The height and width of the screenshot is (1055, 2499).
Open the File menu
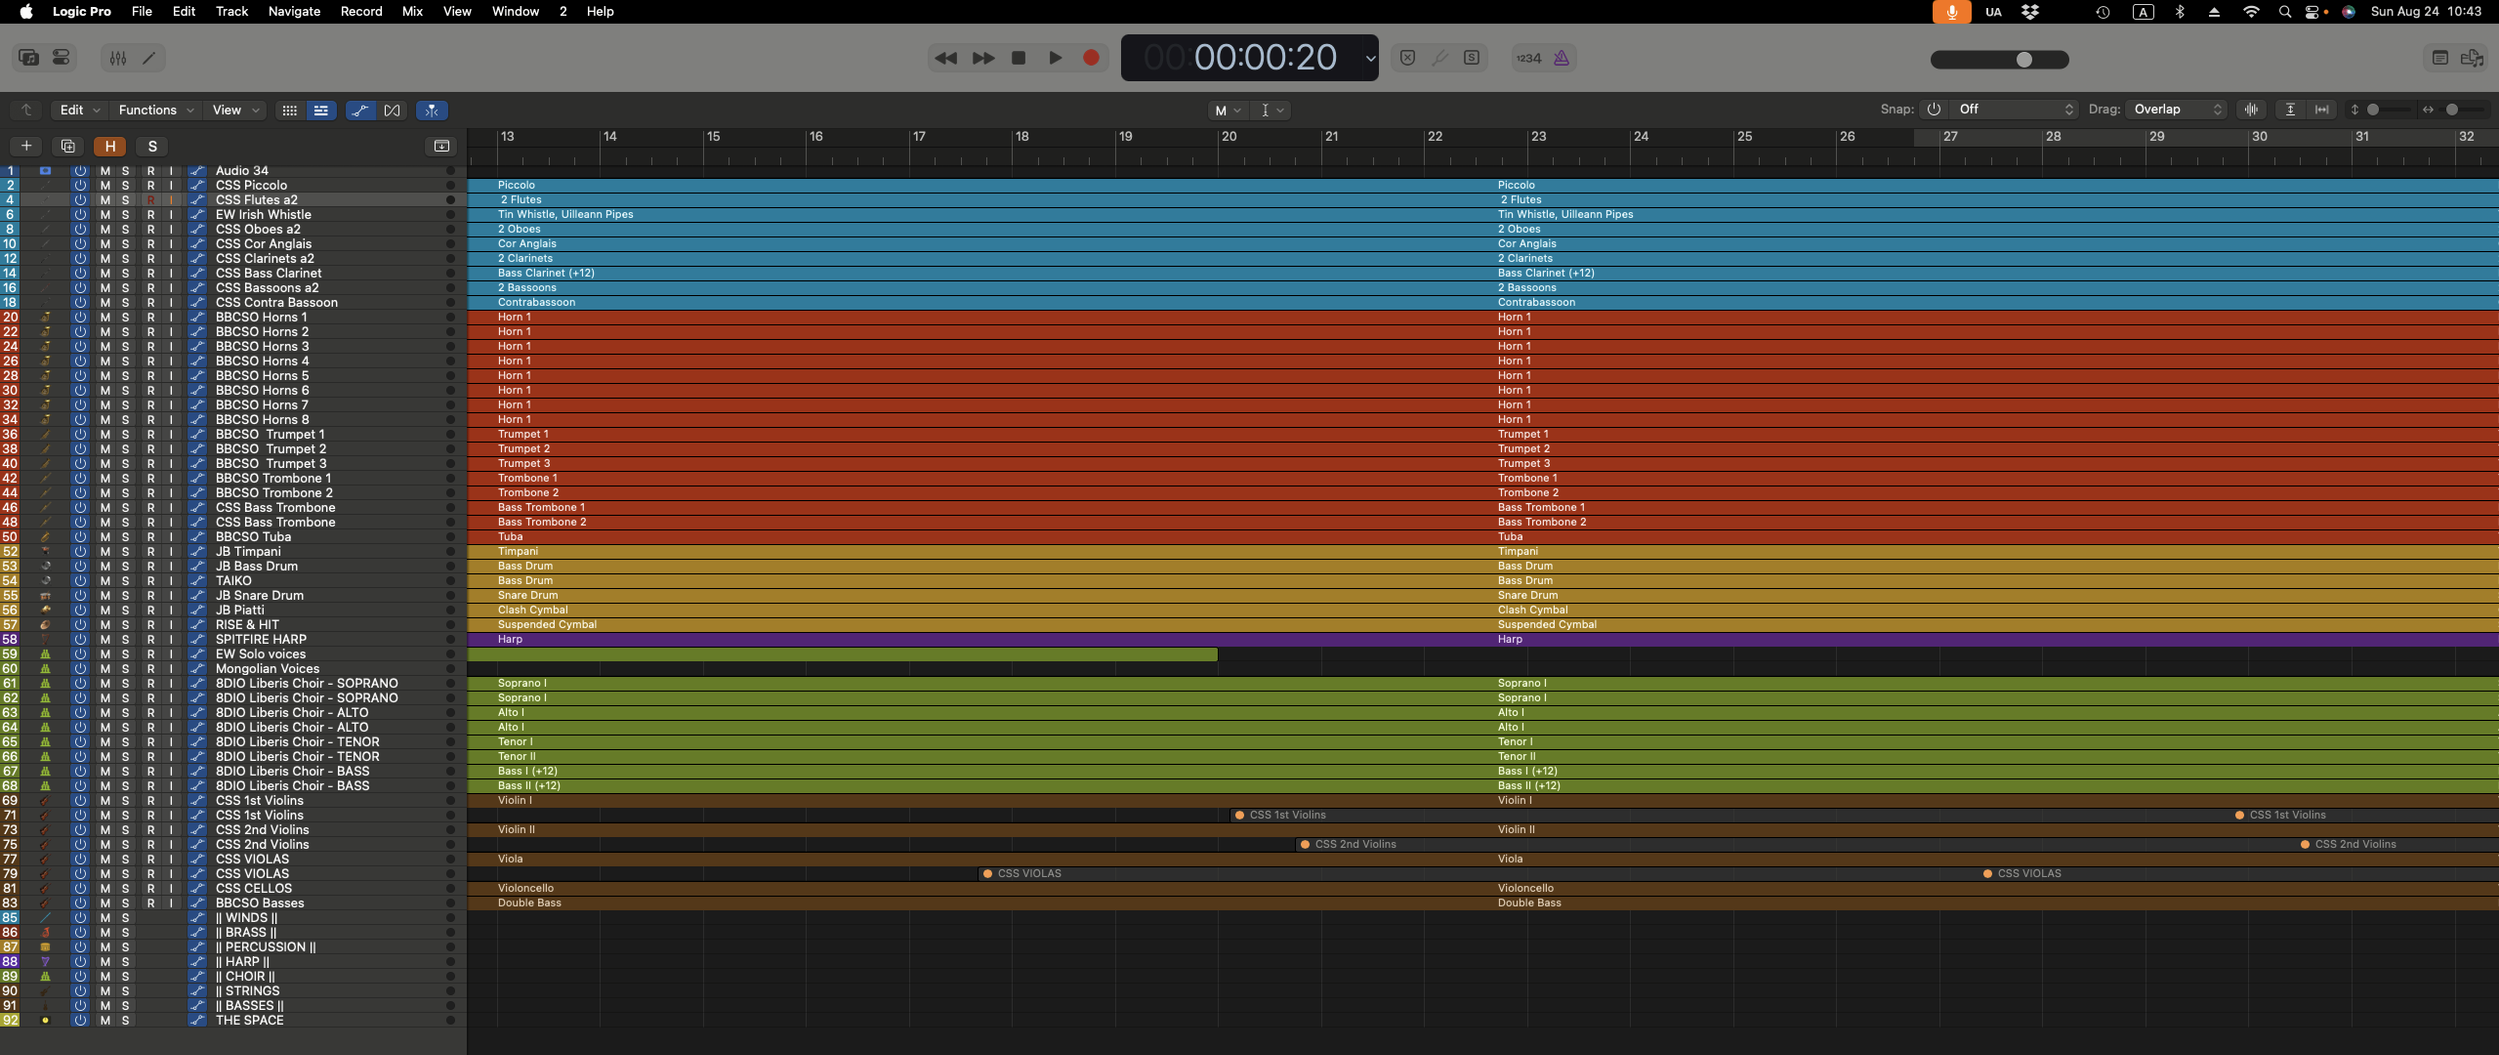click(x=142, y=11)
